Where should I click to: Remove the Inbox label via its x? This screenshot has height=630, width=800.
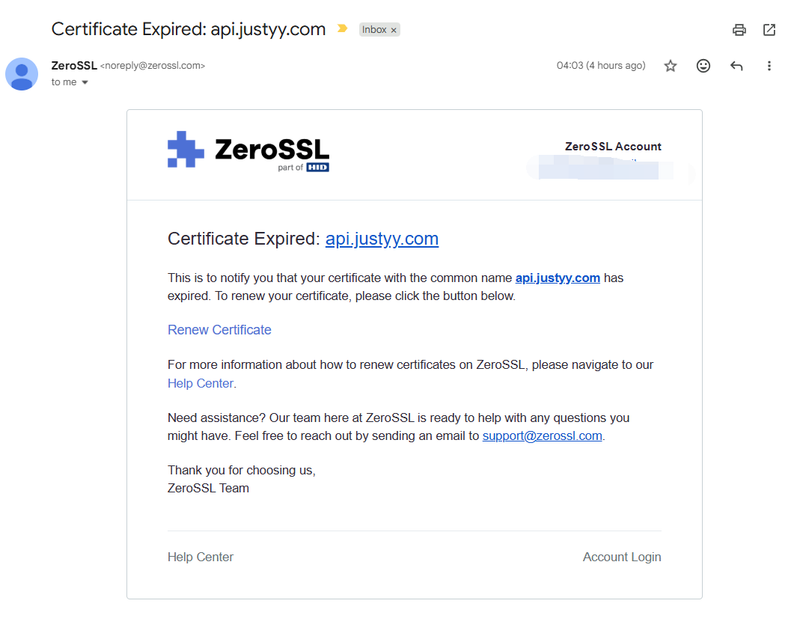pyautogui.click(x=393, y=30)
